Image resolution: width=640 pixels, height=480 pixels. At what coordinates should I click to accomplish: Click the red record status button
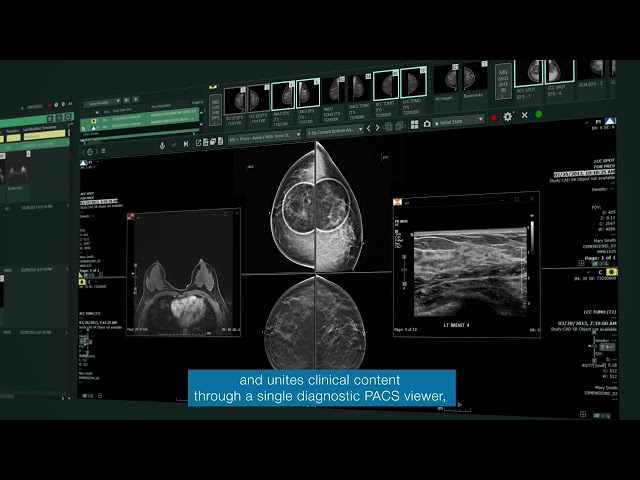494,118
